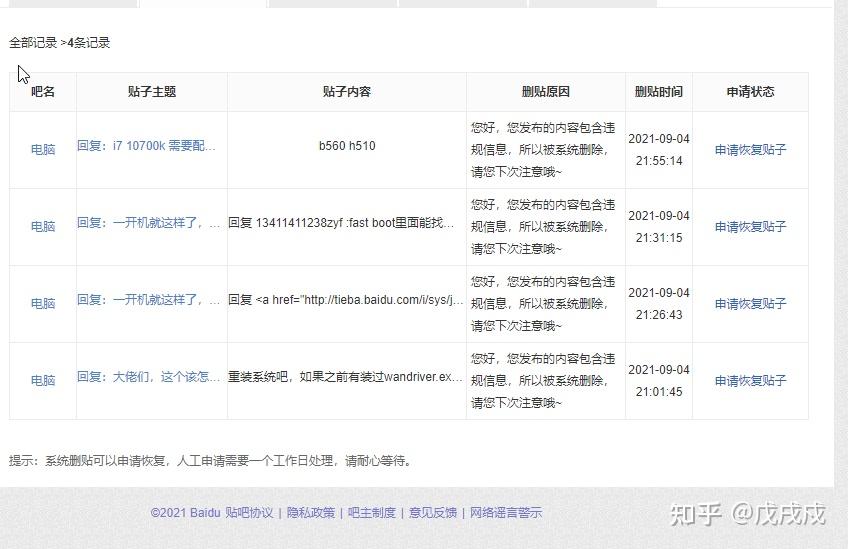Open post 回复：大佬们，这个该怎...
The width and height of the screenshot is (848, 549).
coord(148,376)
